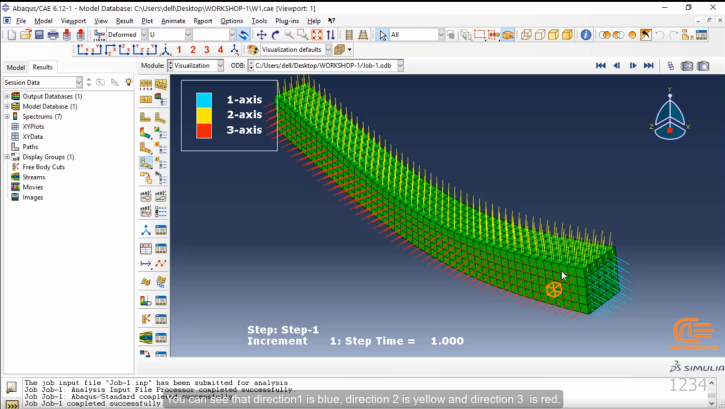Screen dimensions: 725x409
Task: Select Paths in the results tree
Action: pos(30,147)
